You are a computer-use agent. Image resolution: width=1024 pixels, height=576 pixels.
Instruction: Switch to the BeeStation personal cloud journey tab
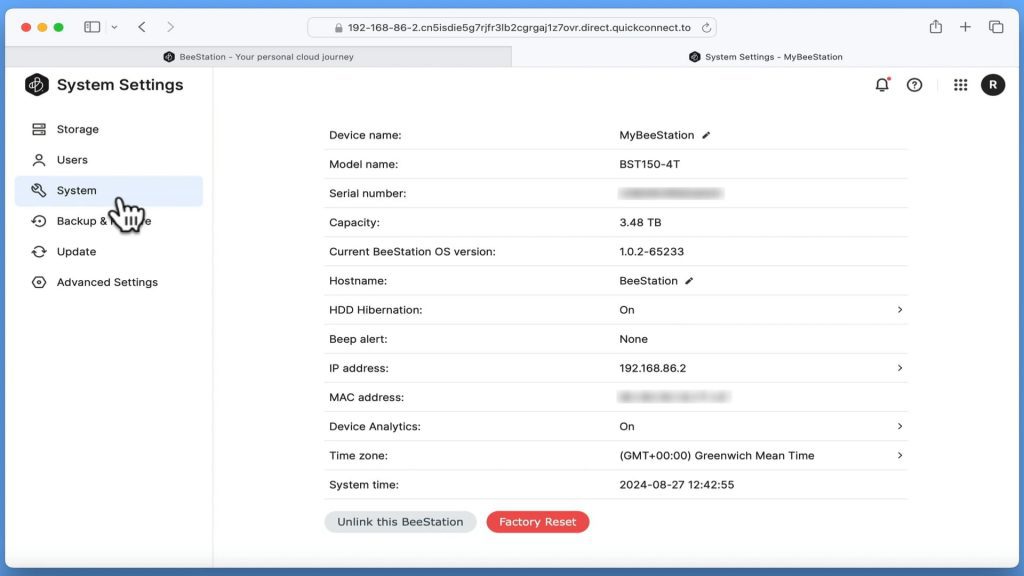[259, 57]
